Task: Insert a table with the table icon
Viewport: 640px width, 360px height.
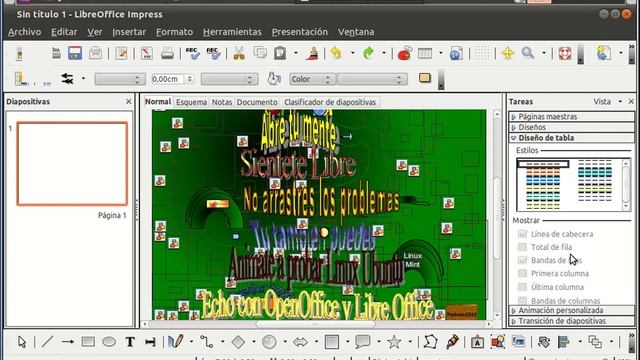Action: pyautogui.click(x=425, y=53)
